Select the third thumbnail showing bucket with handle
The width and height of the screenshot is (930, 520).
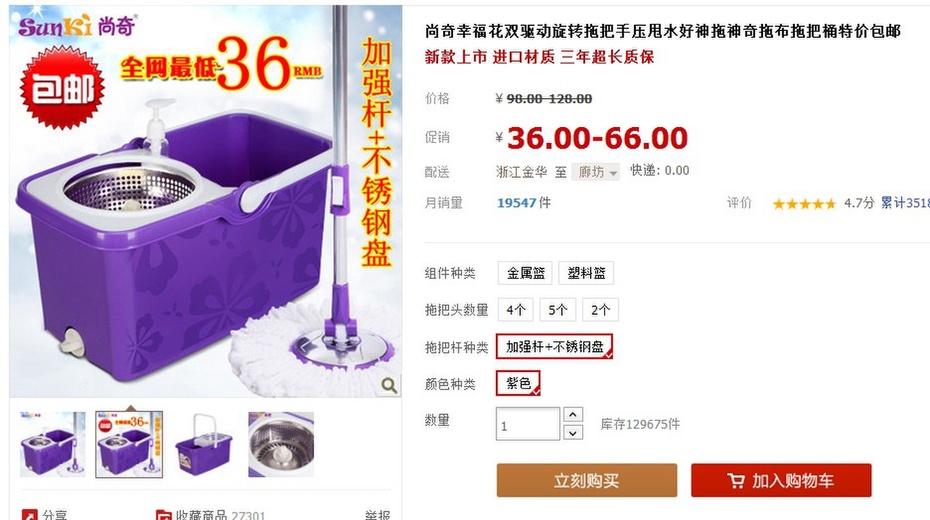pyautogui.click(x=204, y=445)
